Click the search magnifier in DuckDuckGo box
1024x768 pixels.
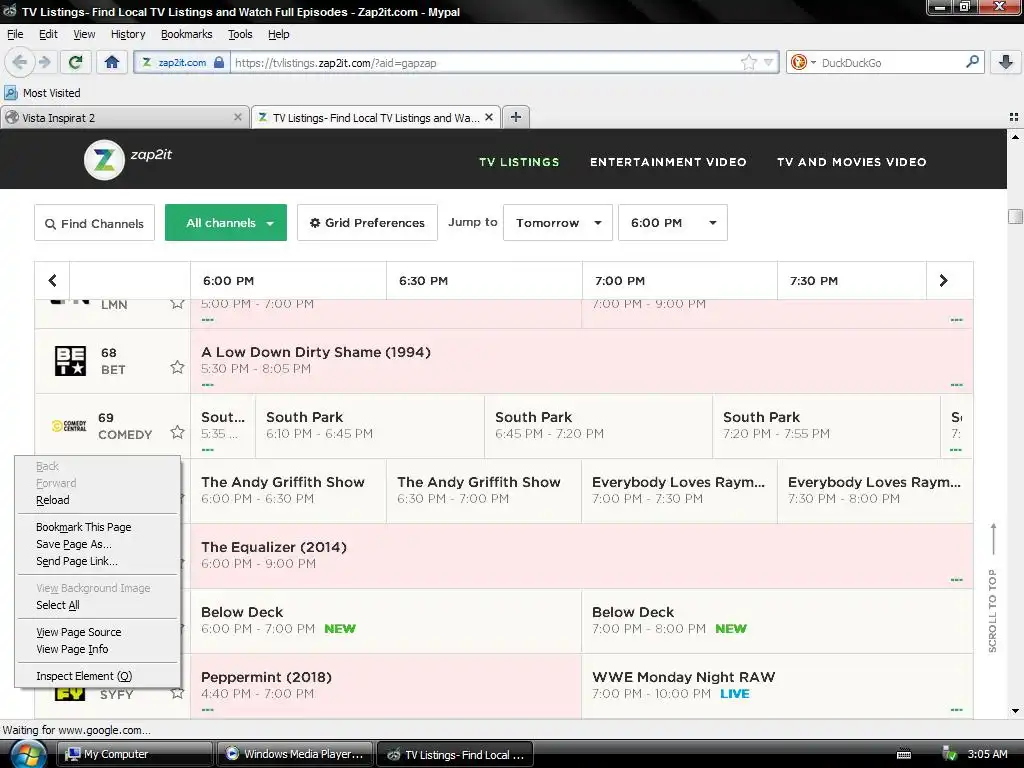click(x=972, y=62)
